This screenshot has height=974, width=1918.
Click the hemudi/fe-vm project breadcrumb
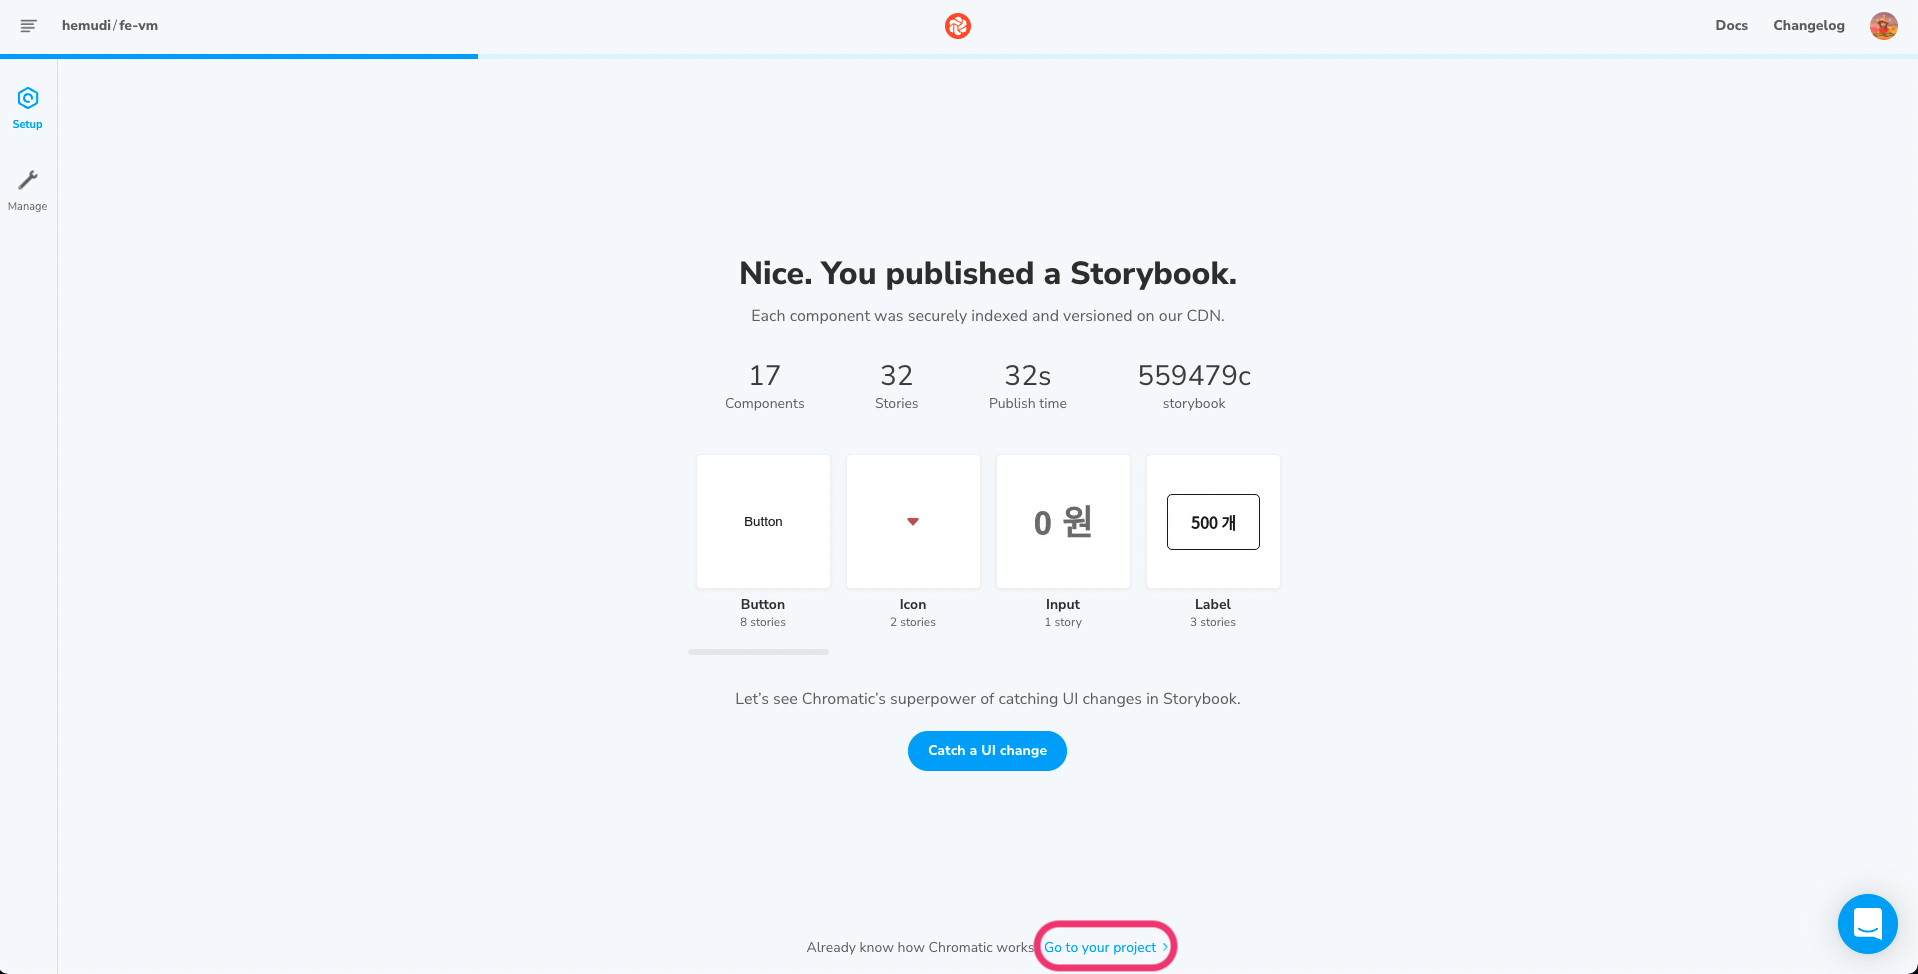110,26
